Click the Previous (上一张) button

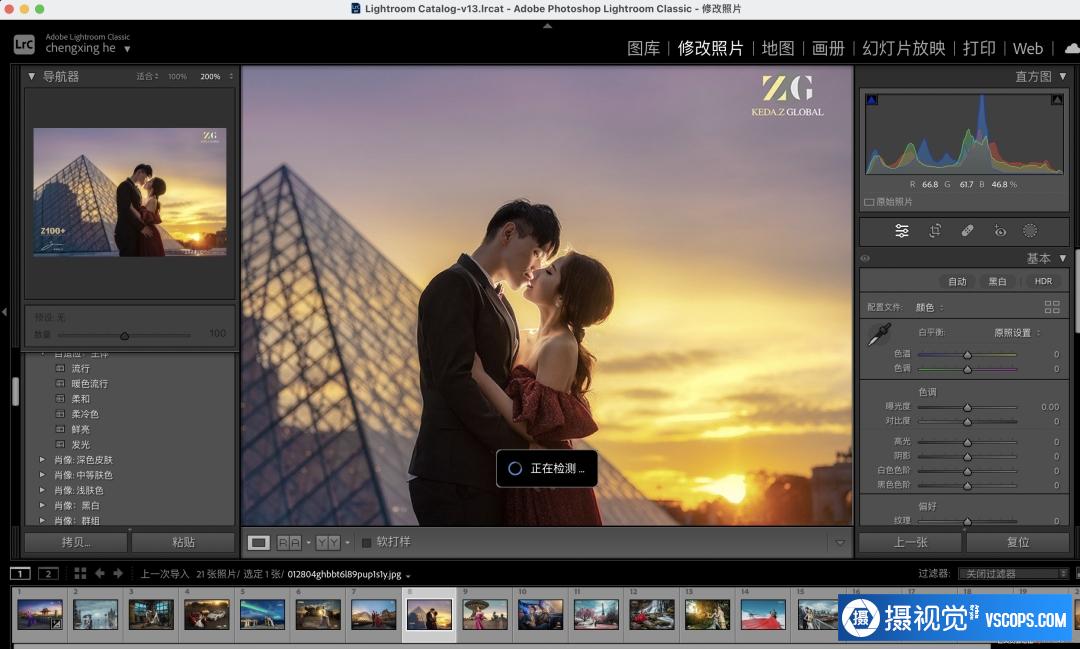(x=910, y=542)
